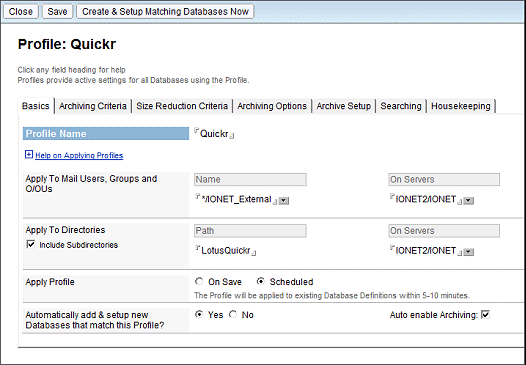Click IONET2/IONET server value in mail users row
This screenshot has height=365, width=526.
[x=426, y=199]
